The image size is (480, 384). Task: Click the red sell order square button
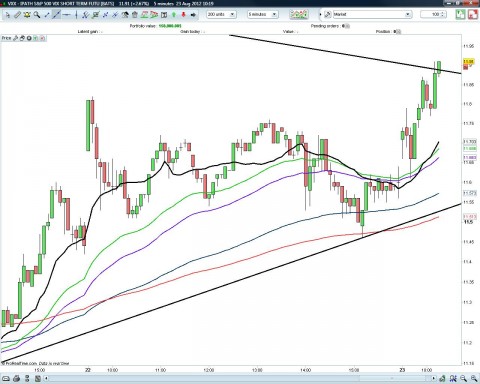(x=473, y=14)
